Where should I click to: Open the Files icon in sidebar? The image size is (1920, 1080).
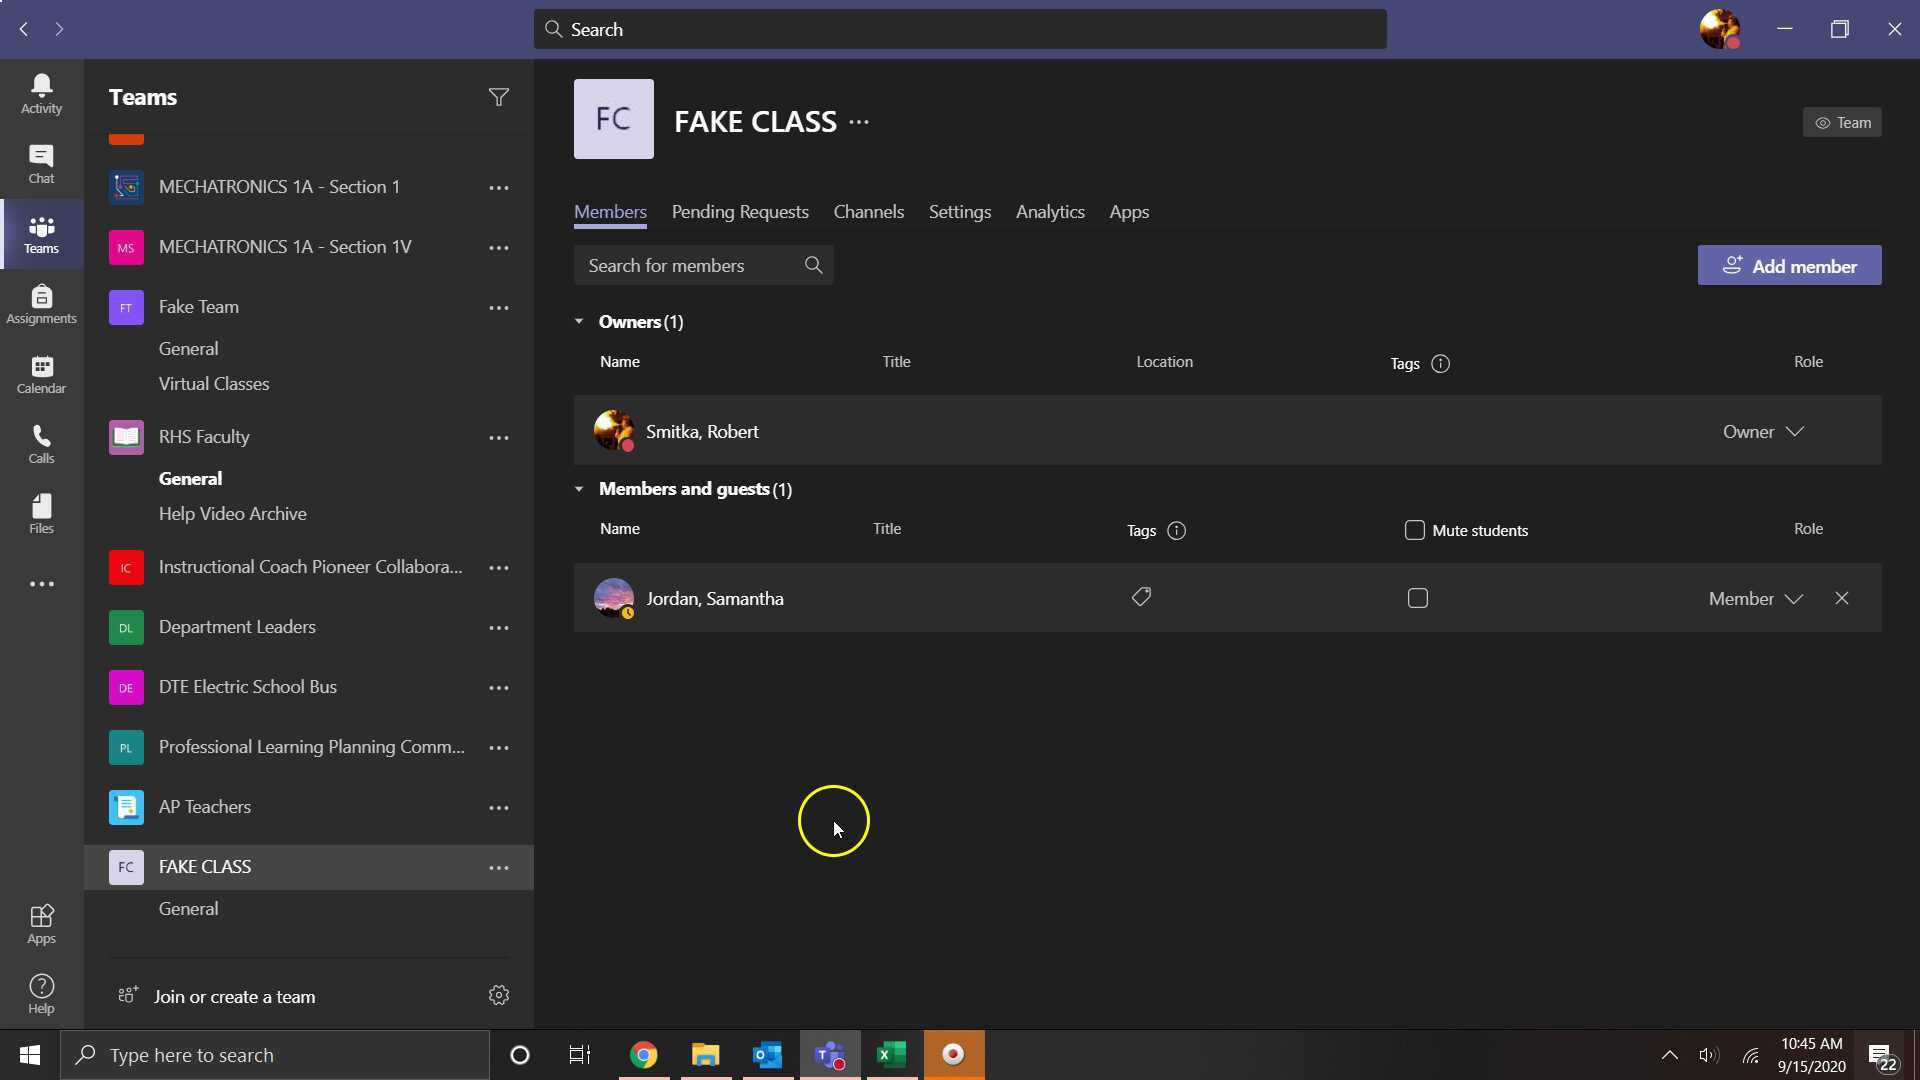click(40, 513)
